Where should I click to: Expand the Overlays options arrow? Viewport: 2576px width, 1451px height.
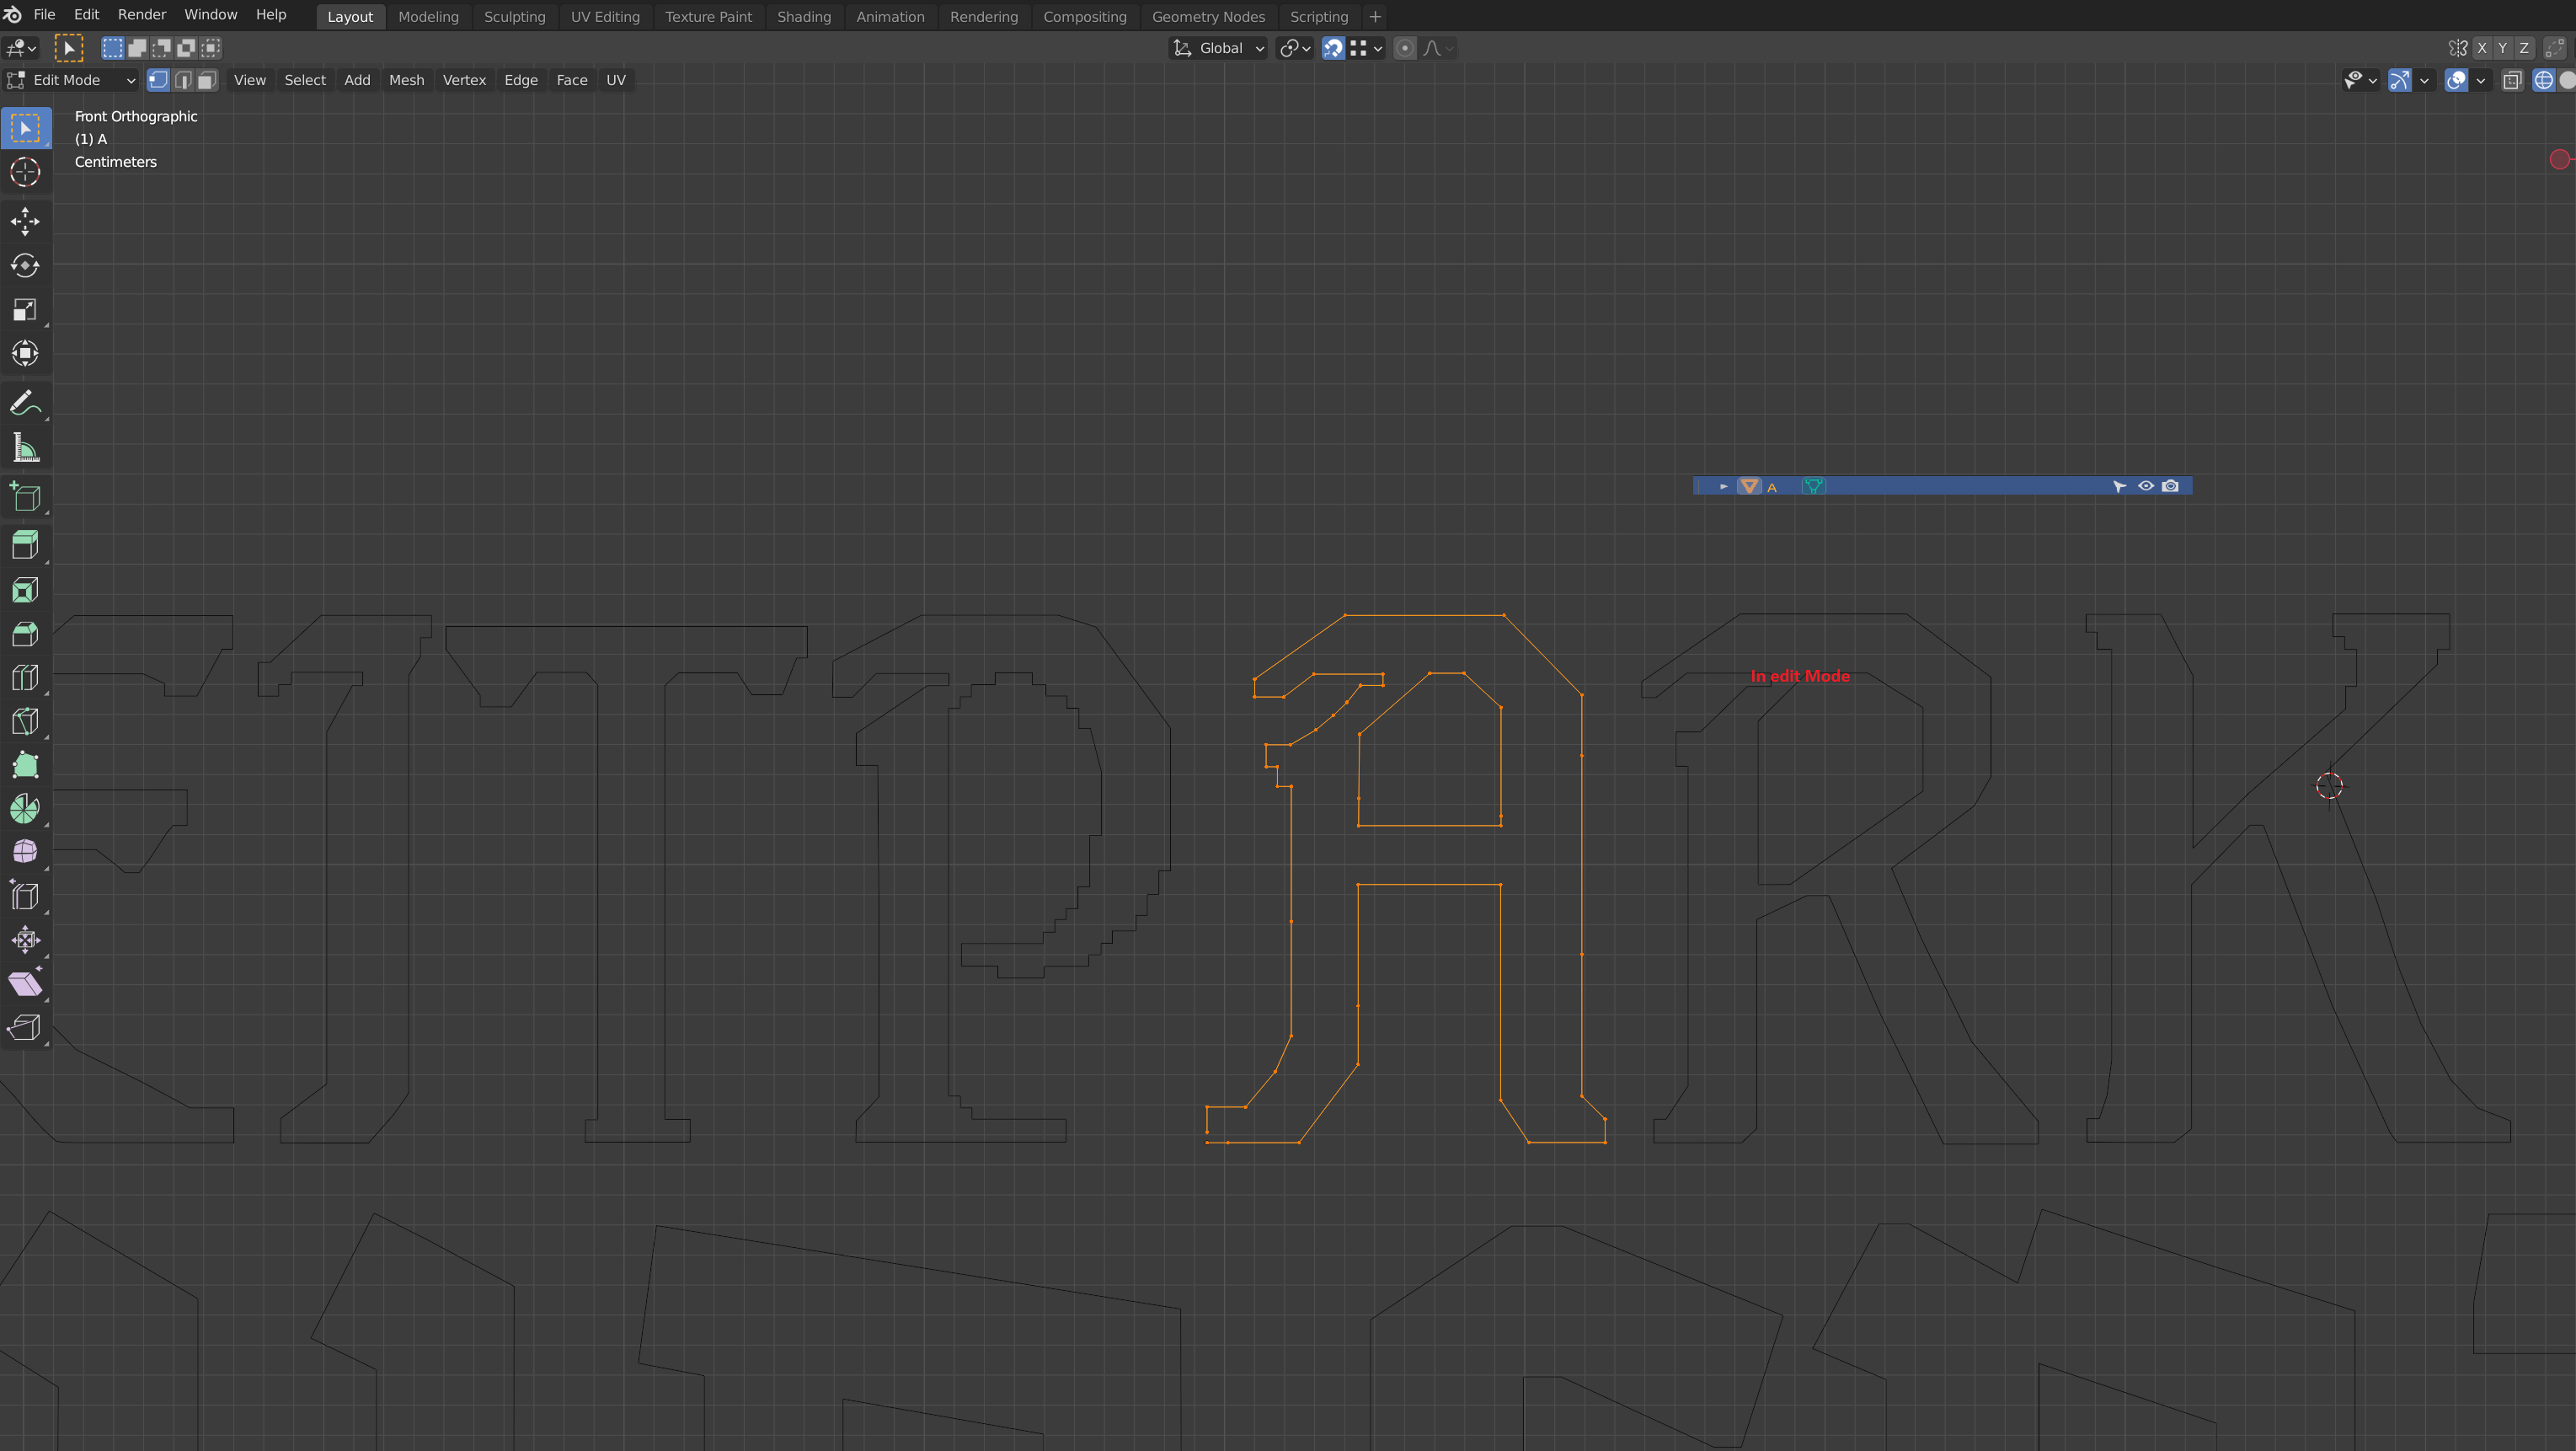[2481, 80]
